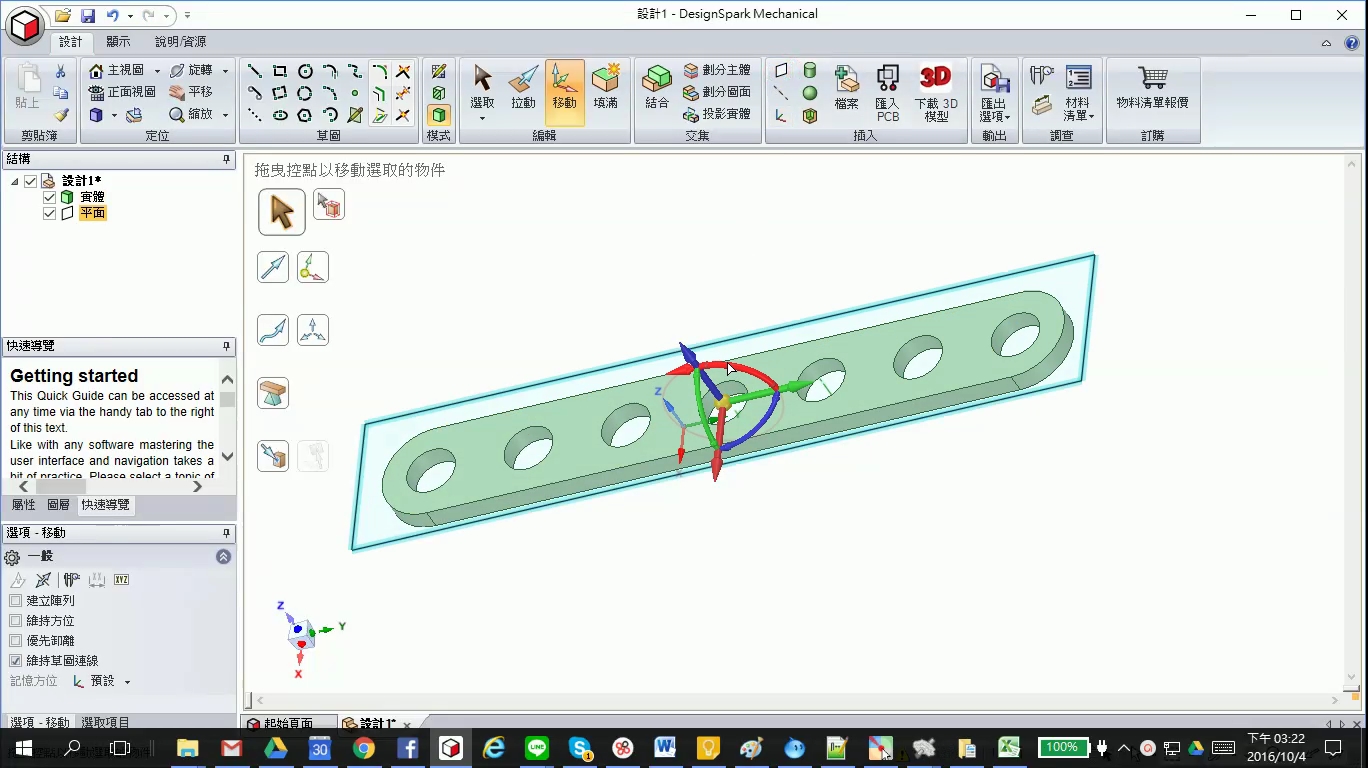The image size is (1368, 768).
Task: Open the 主視圖 dropdown arrow
Action: click(157, 71)
